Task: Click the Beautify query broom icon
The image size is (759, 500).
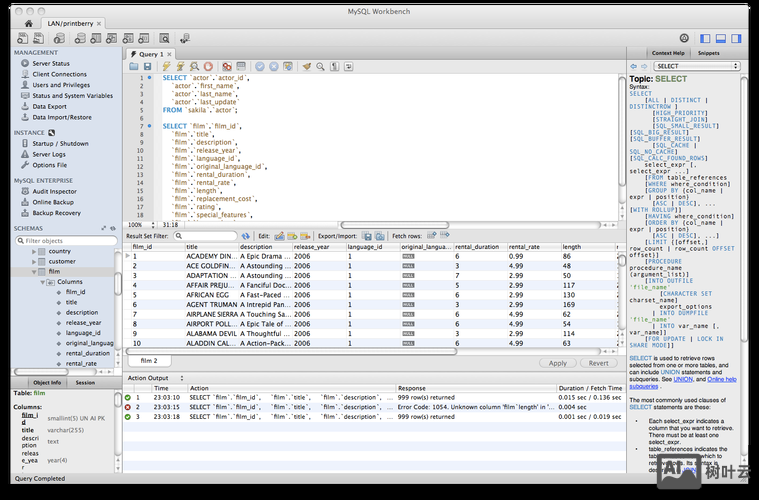Action: tap(307, 66)
